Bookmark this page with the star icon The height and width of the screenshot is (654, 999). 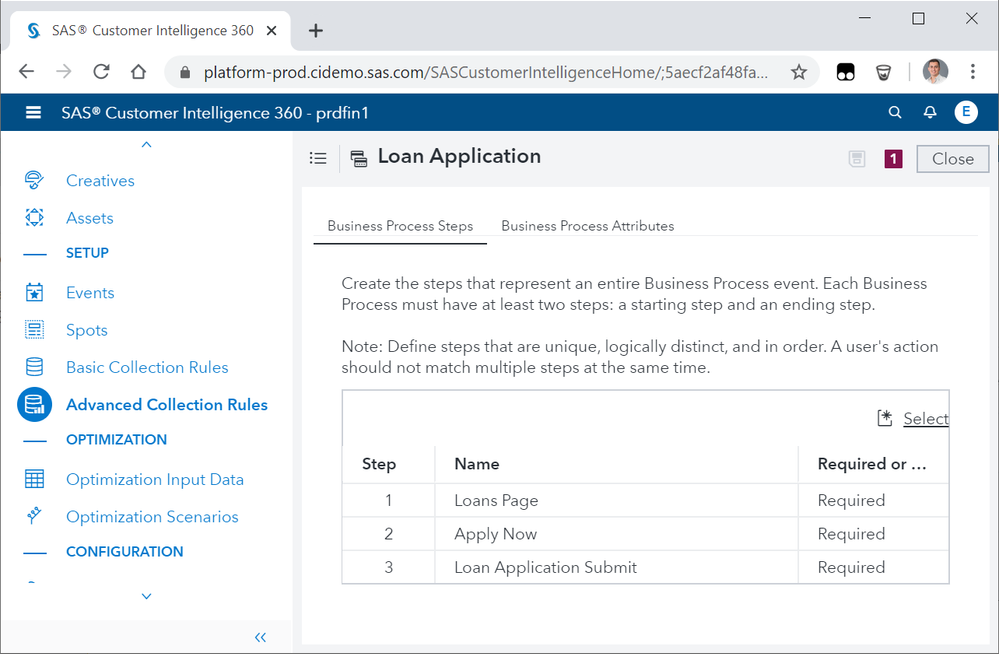(x=798, y=72)
